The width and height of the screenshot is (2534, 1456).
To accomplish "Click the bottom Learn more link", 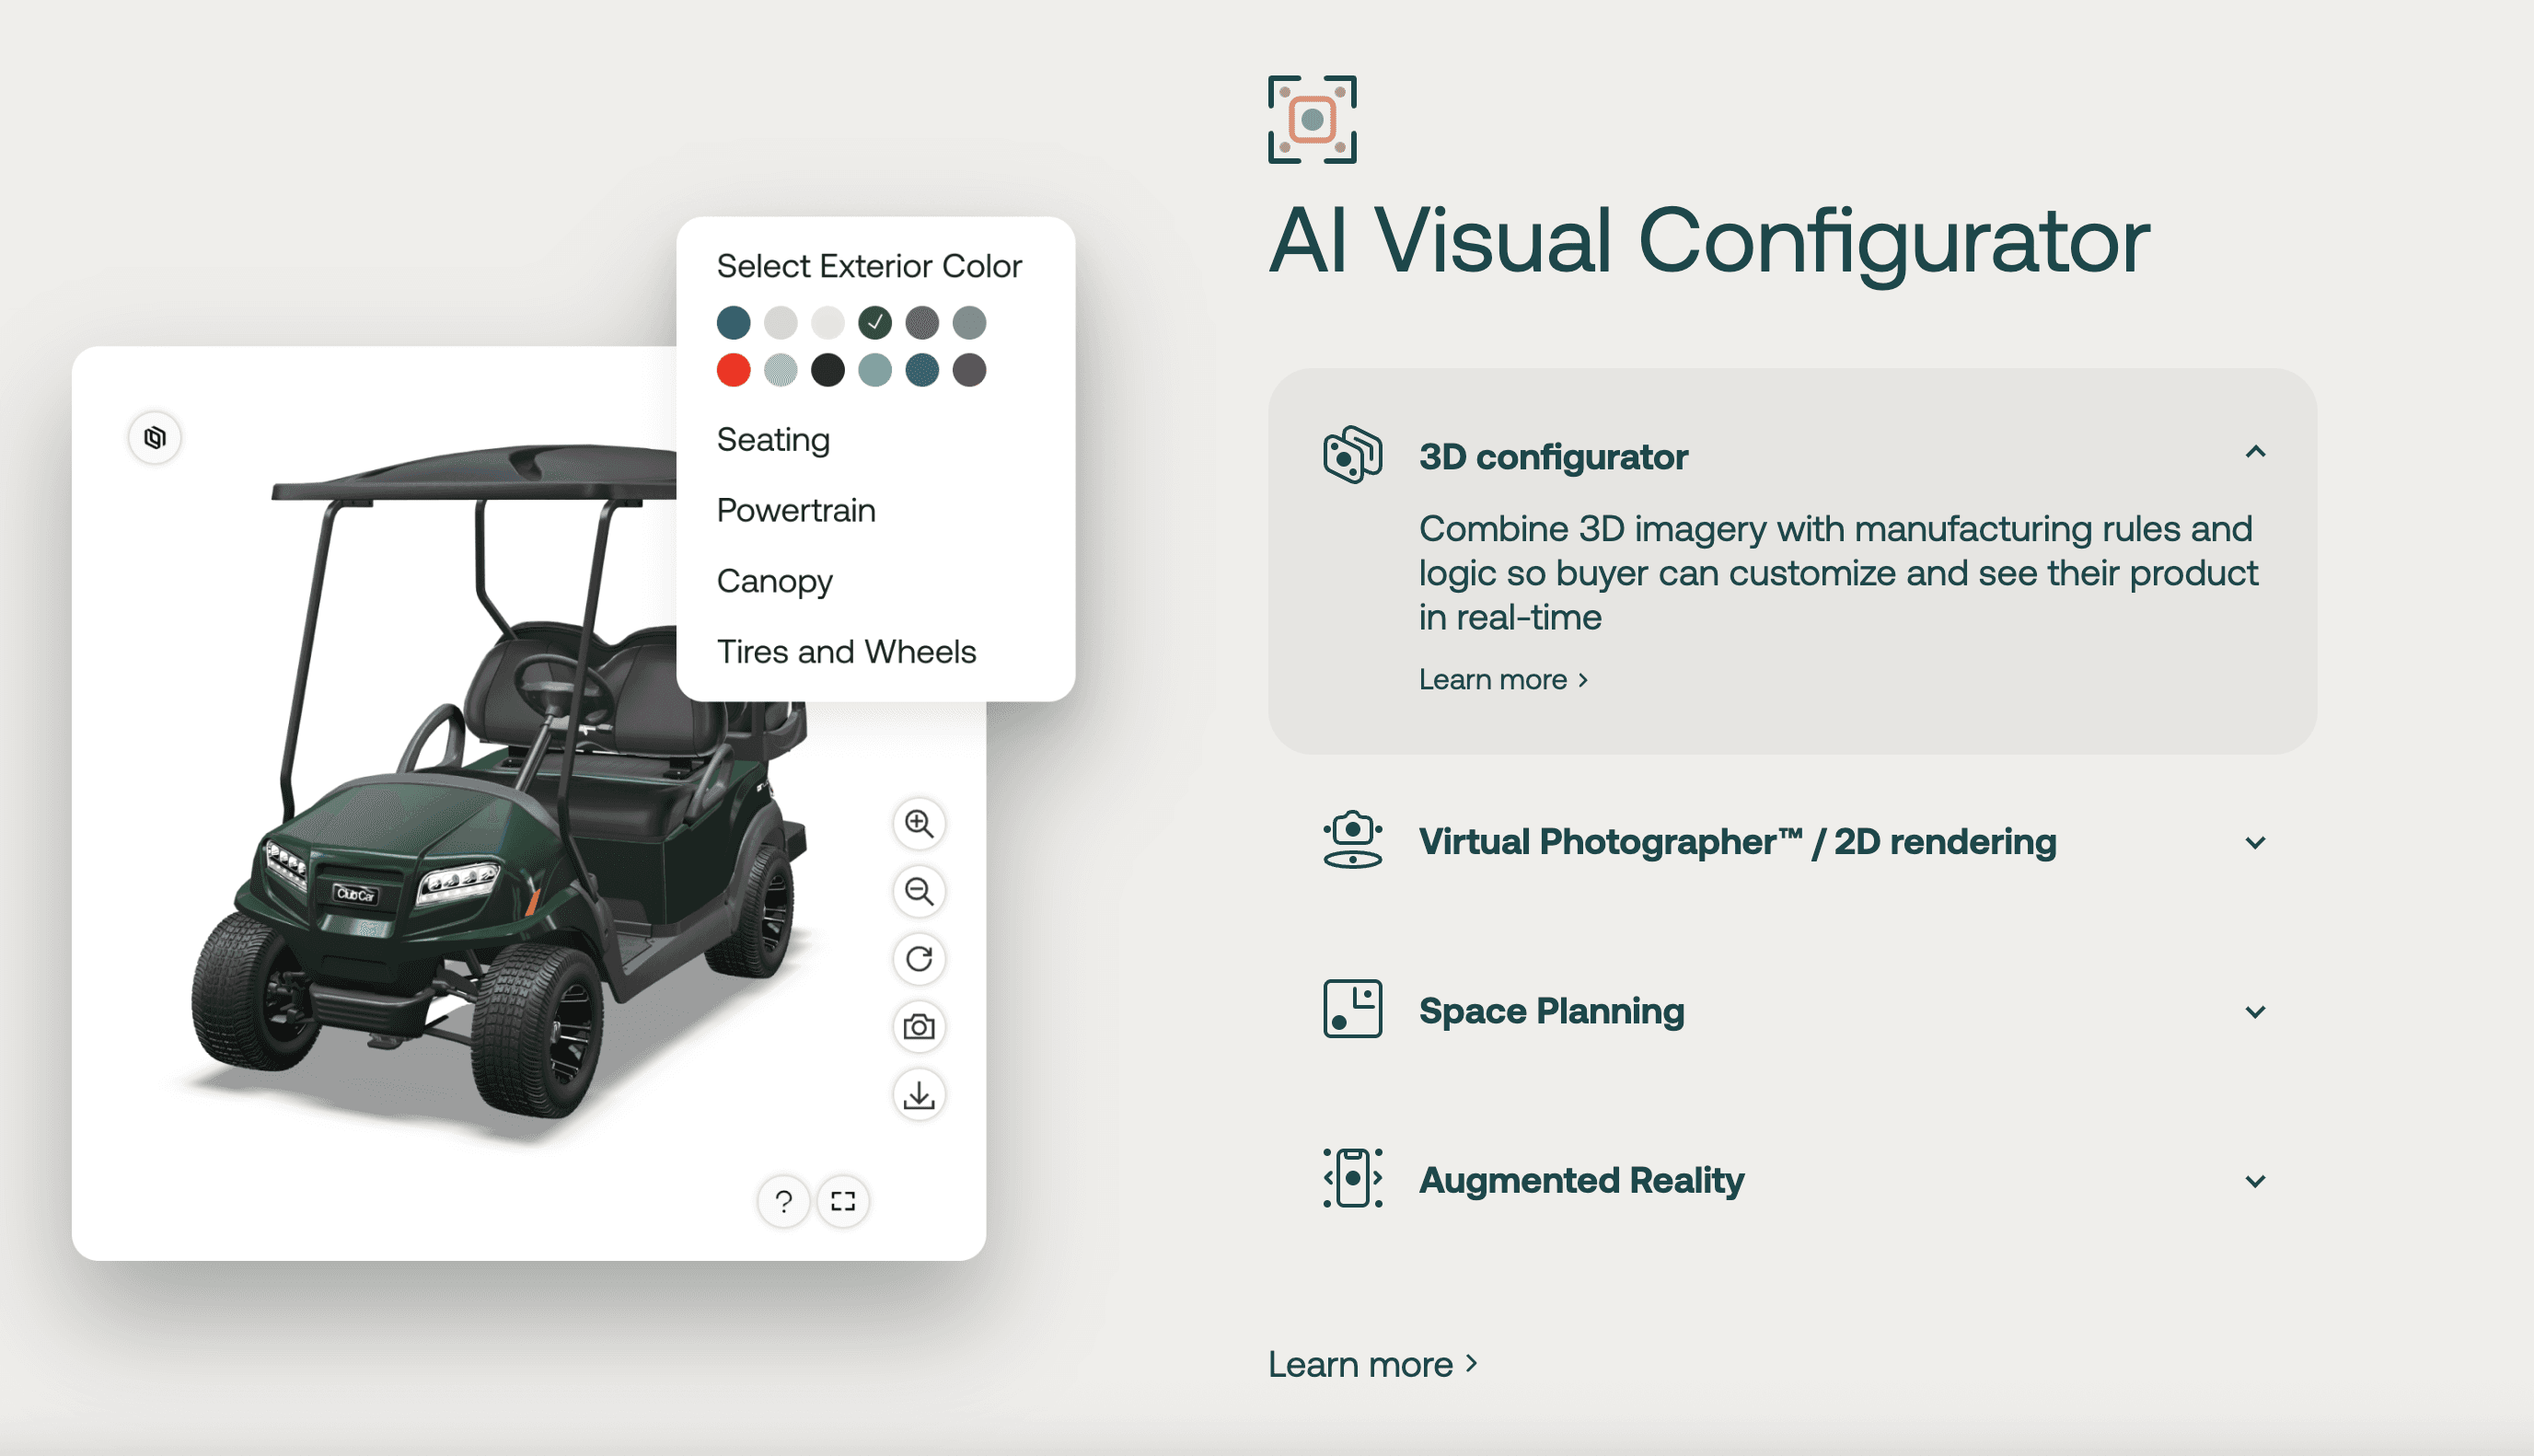I will [x=1372, y=1365].
